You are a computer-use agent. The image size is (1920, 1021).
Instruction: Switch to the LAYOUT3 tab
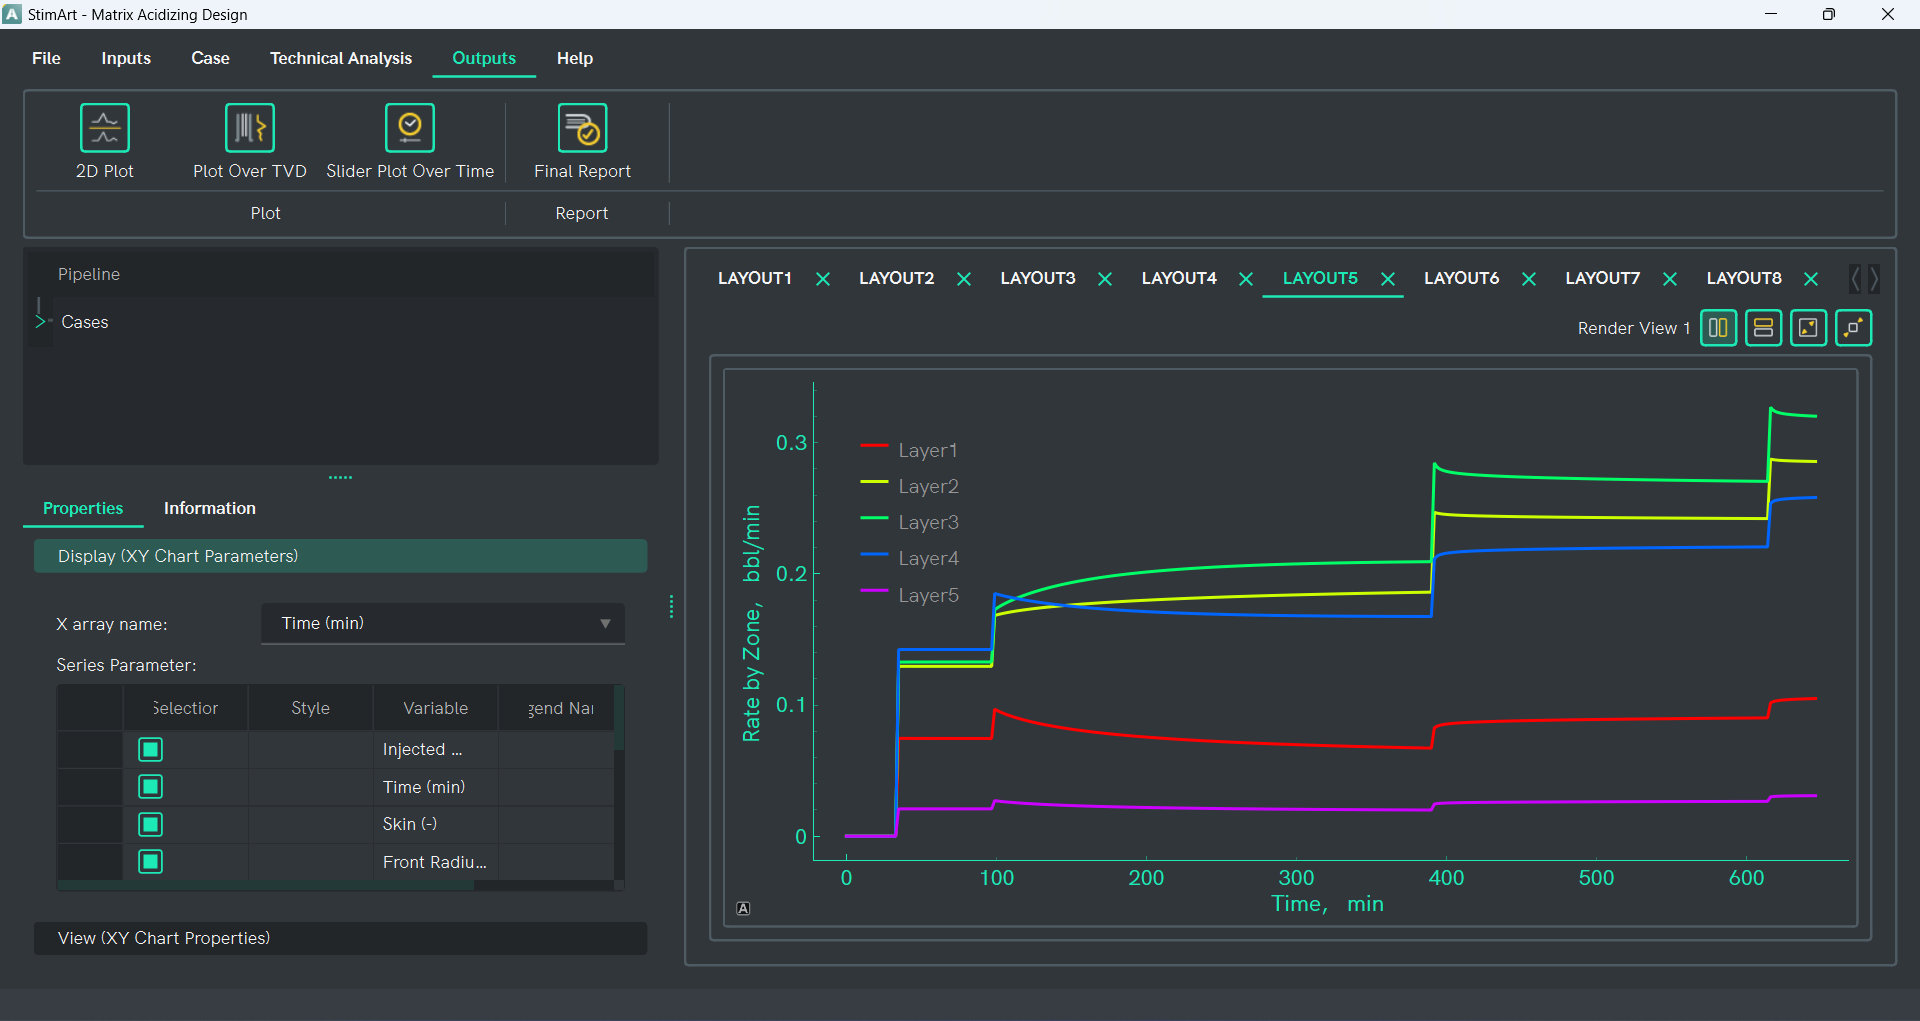1037,278
